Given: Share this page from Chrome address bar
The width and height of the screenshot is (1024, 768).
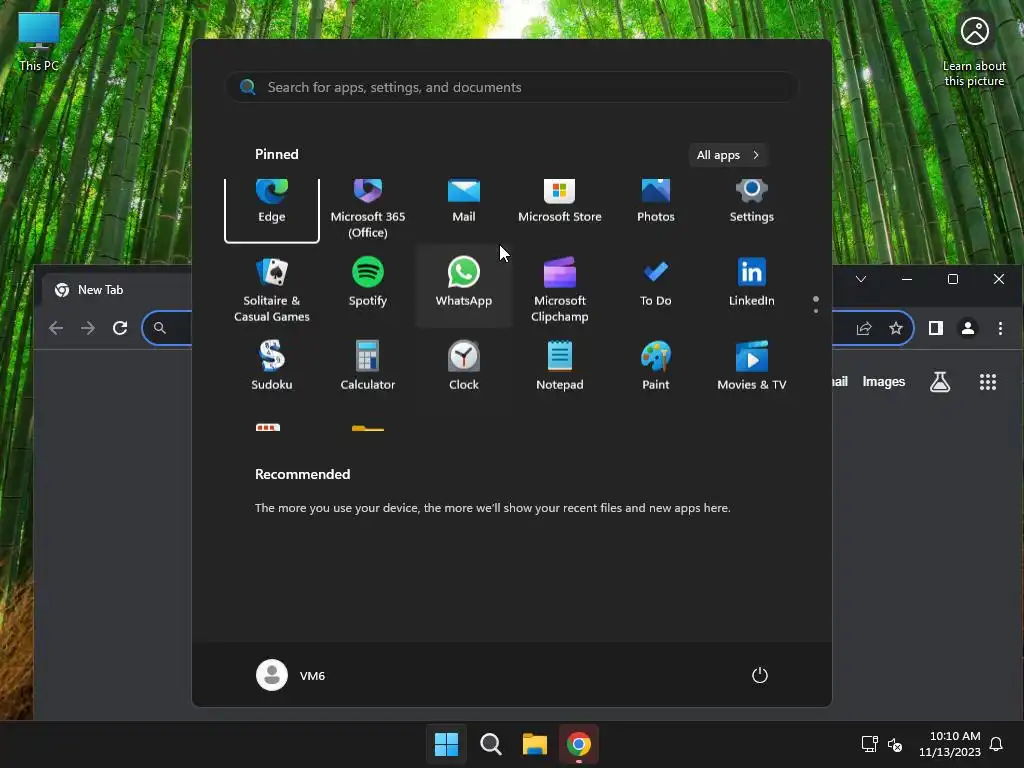Looking at the screenshot, I should pos(864,328).
